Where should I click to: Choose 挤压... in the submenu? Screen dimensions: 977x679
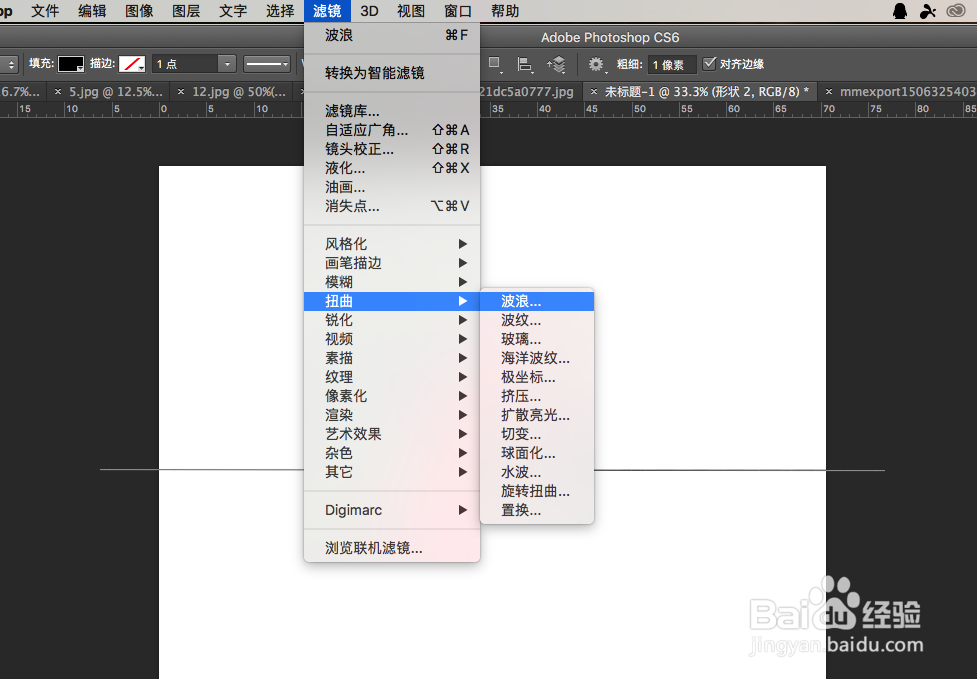pyautogui.click(x=537, y=396)
